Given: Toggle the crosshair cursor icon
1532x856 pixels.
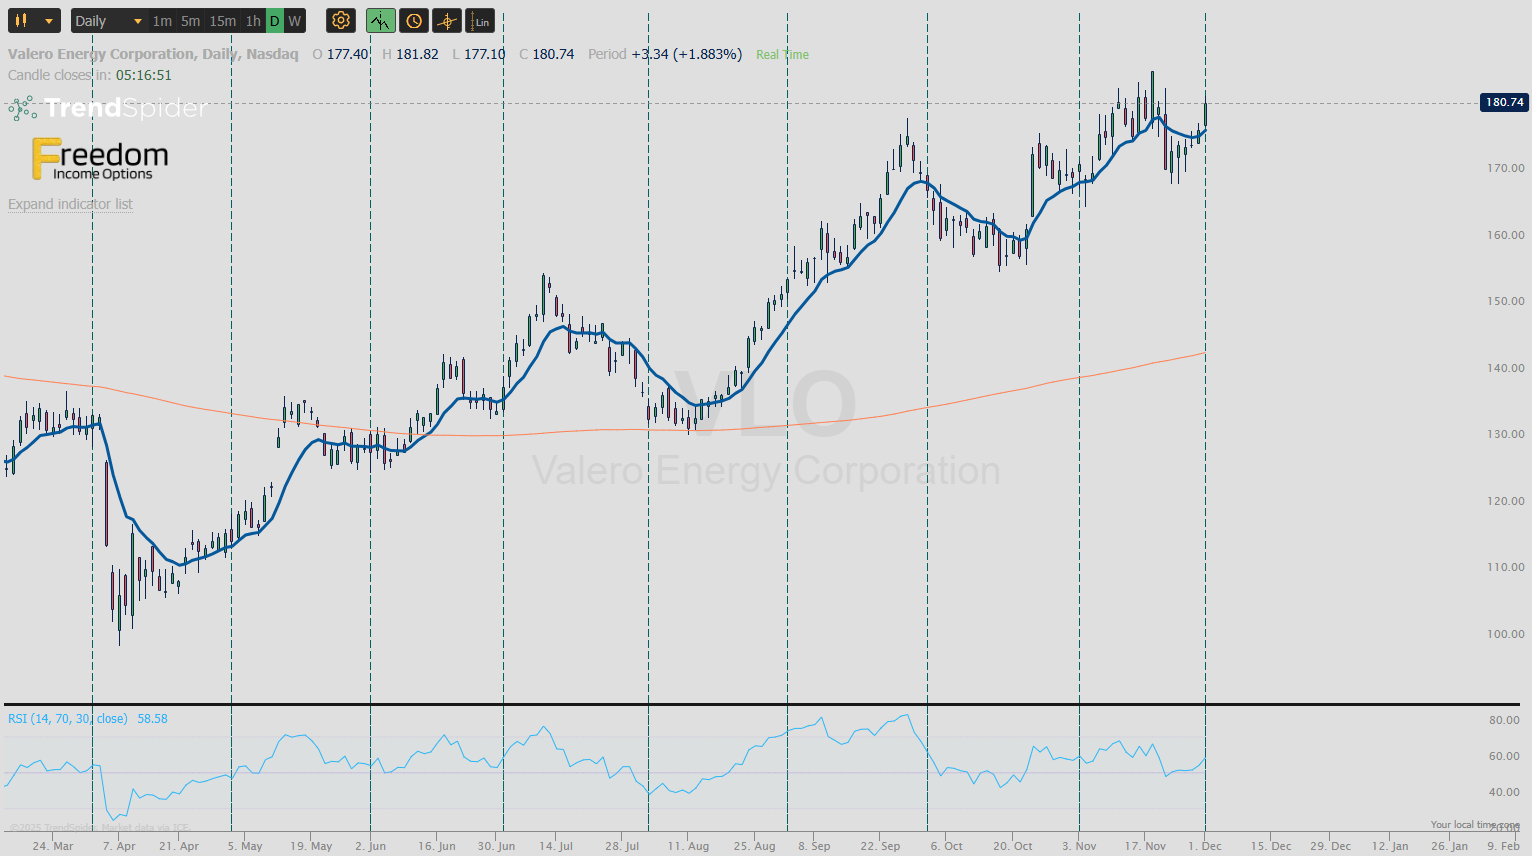Looking at the screenshot, I should pos(447,21).
